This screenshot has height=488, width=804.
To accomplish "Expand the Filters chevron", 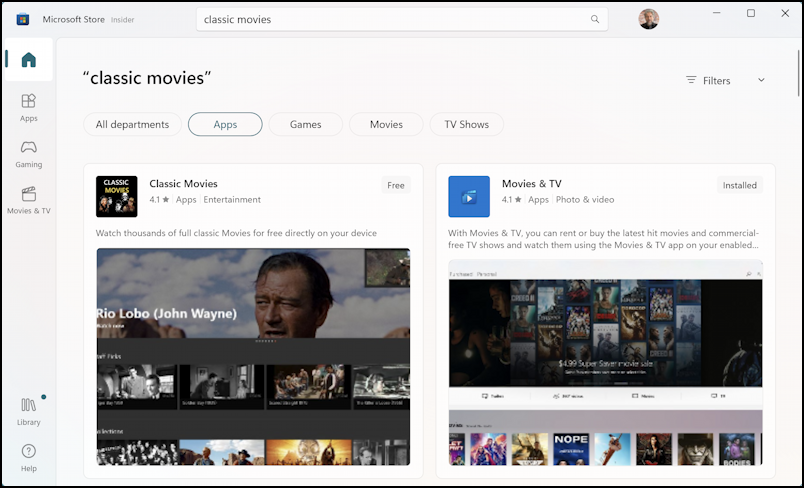I will (761, 80).
